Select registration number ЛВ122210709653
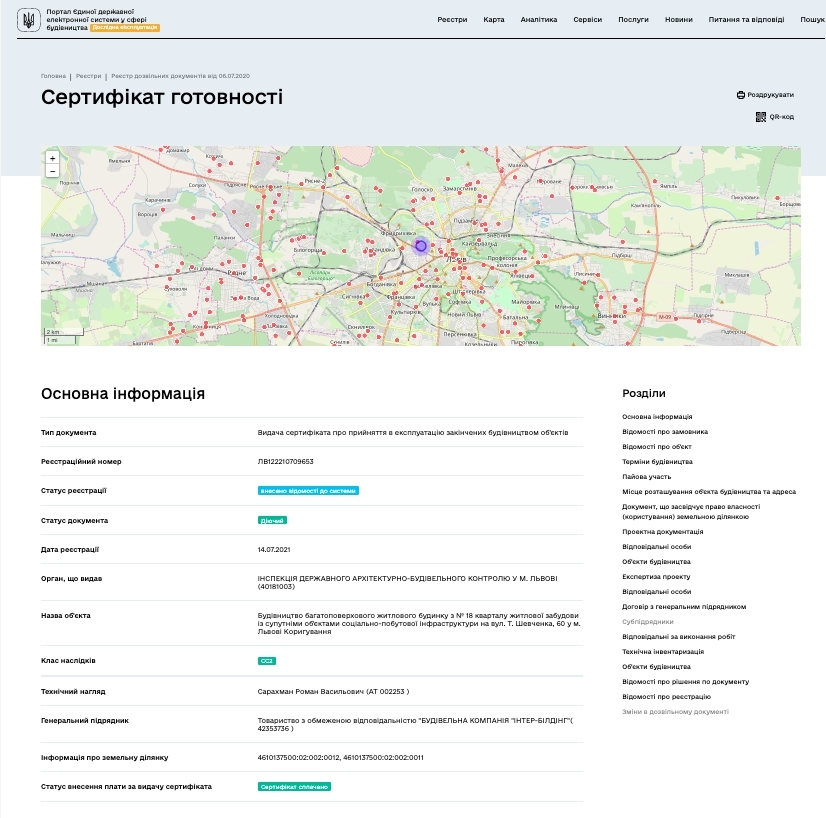The width and height of the screenshot is (826, 818). point(286,461)
